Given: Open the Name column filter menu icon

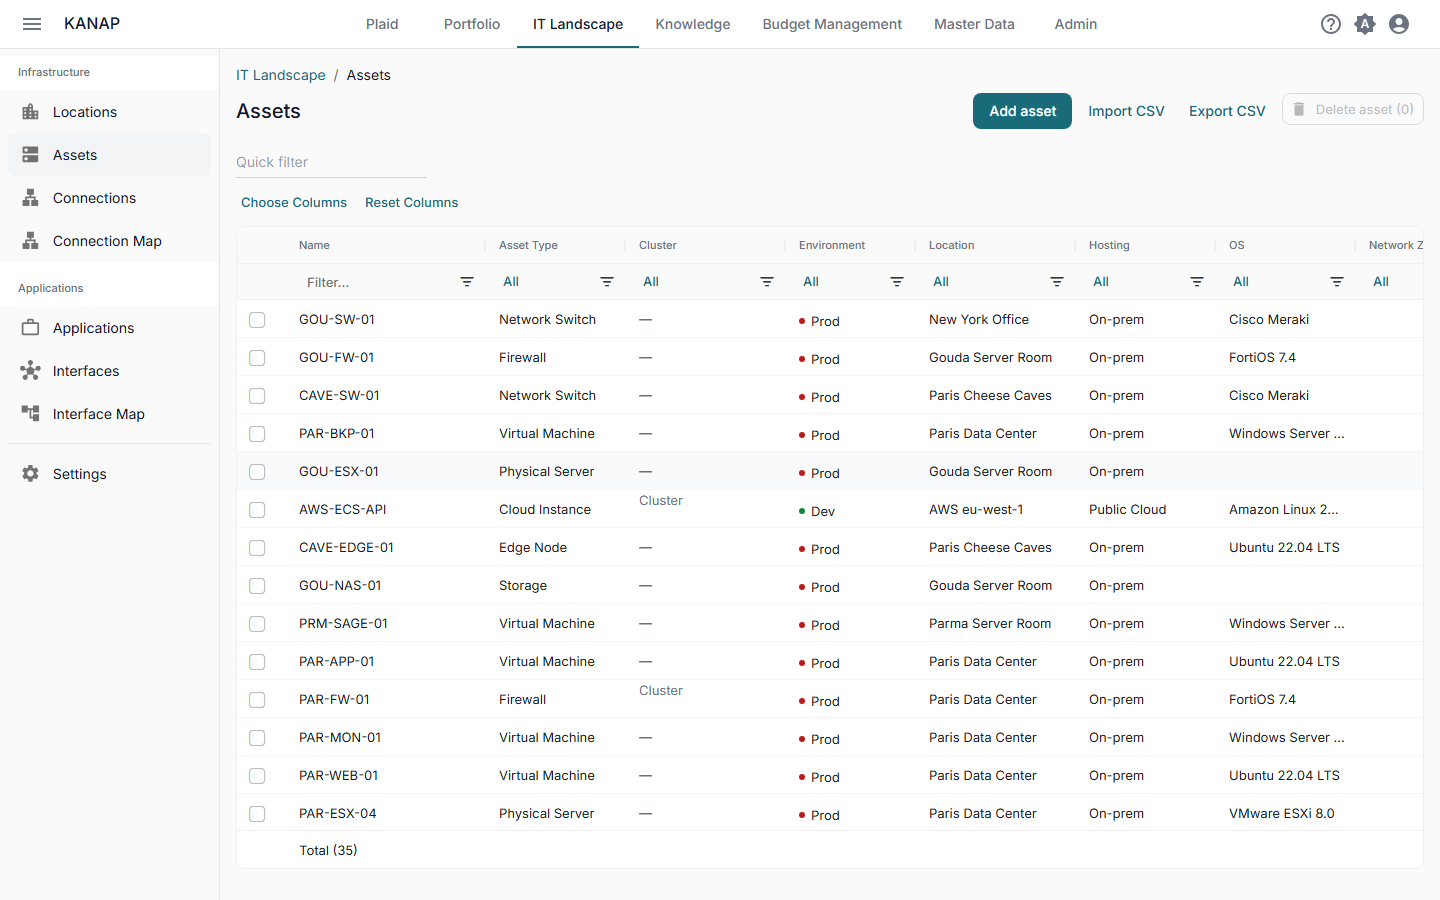Looking at the screenshot, I should [x=467, y=282].
